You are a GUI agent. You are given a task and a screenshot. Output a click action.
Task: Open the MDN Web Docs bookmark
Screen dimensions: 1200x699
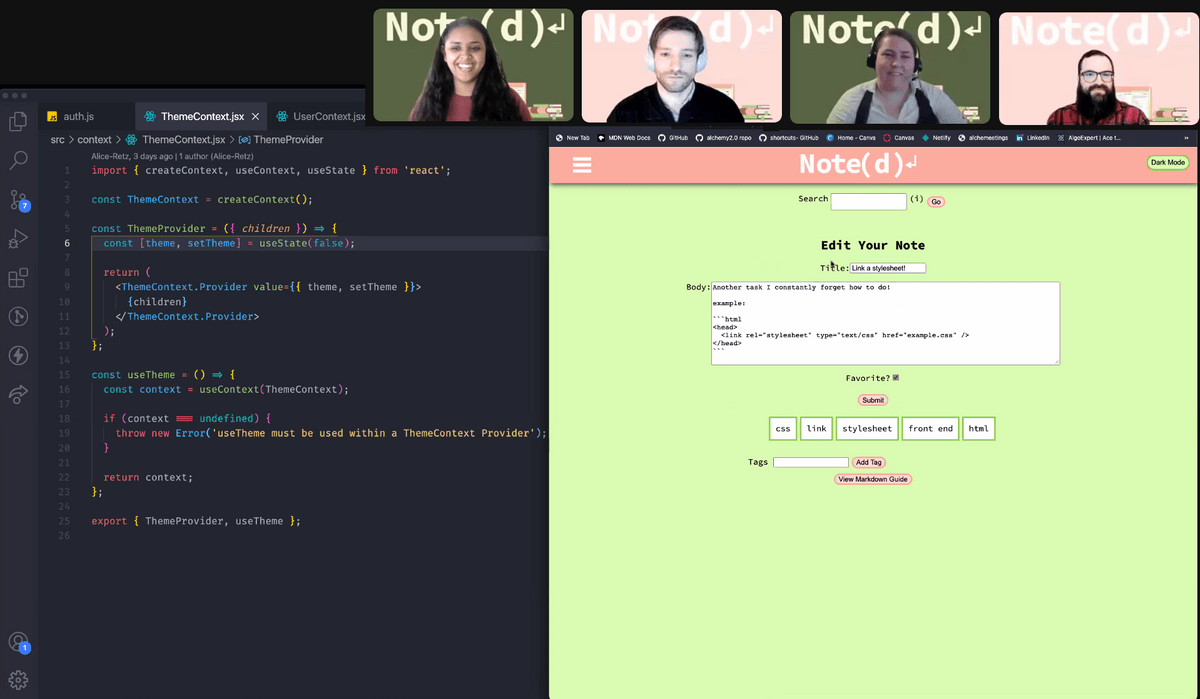click(624, 137)
